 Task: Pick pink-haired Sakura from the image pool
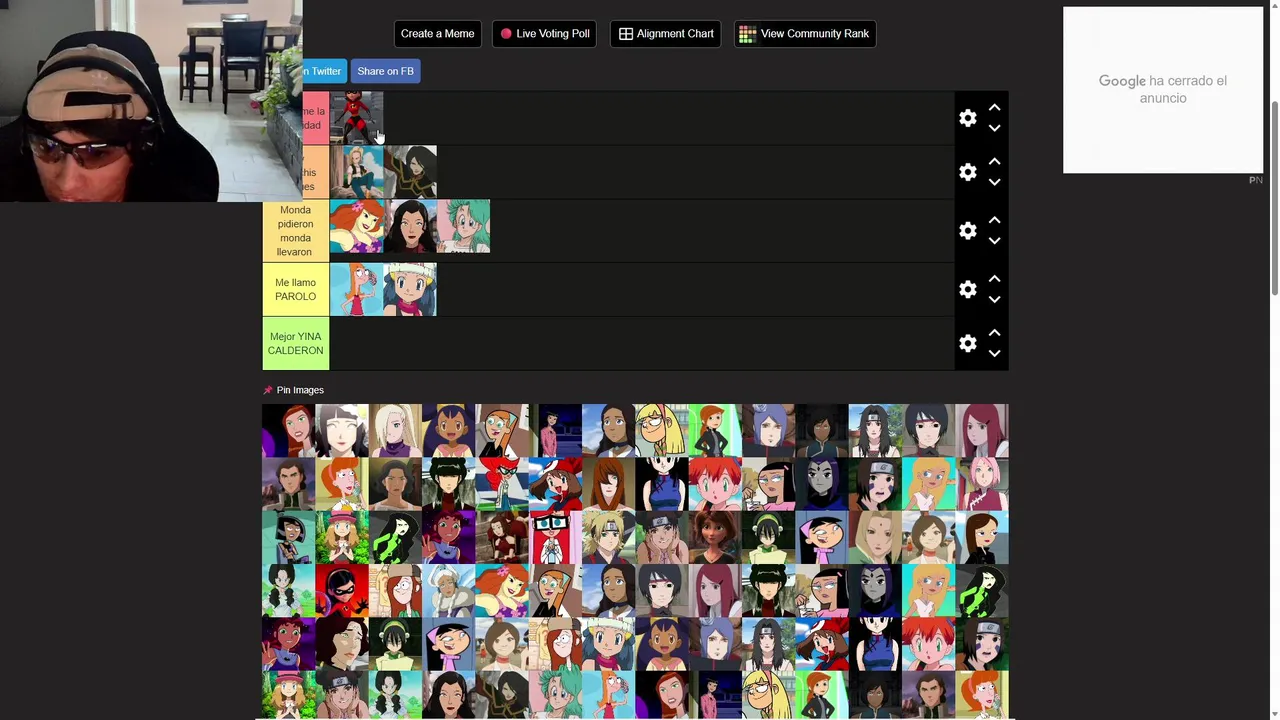[x=982, y=484]
